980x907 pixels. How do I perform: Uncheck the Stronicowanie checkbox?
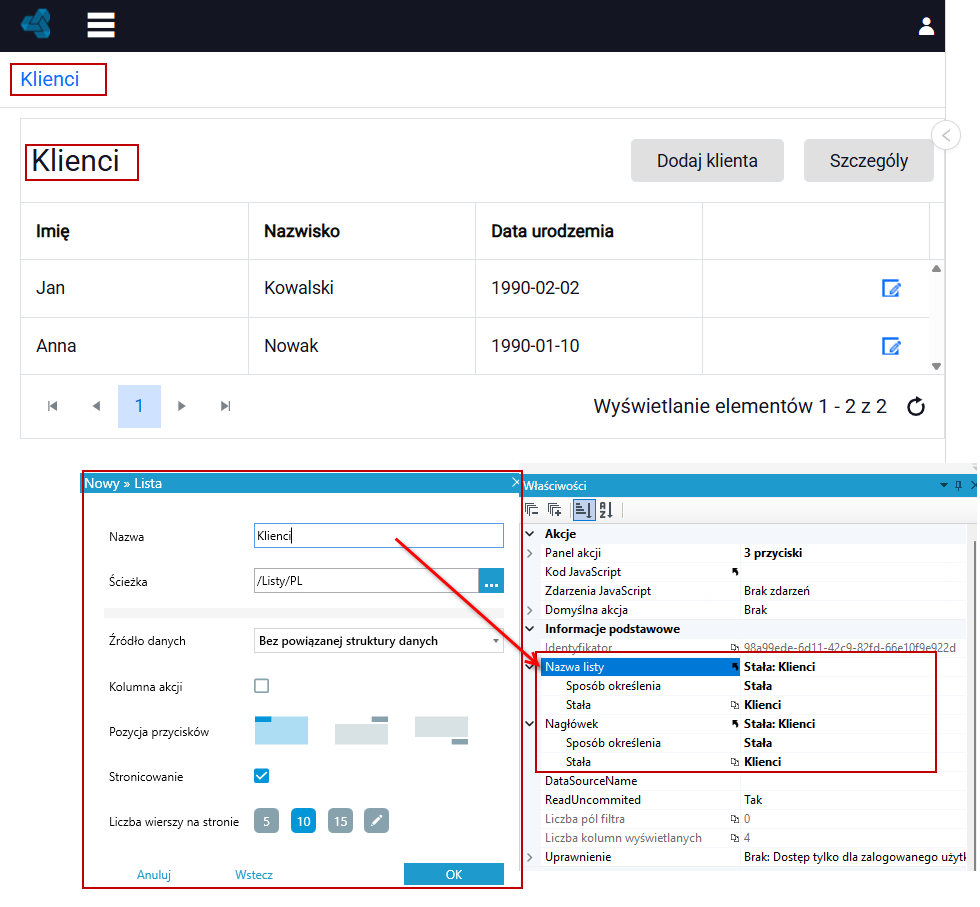261,776
